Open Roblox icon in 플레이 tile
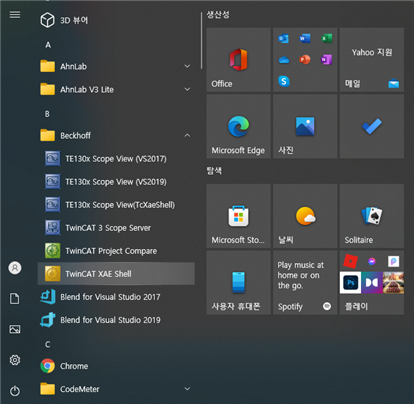The height and width of the screenshot is (404, 414). tap(350, 261)
